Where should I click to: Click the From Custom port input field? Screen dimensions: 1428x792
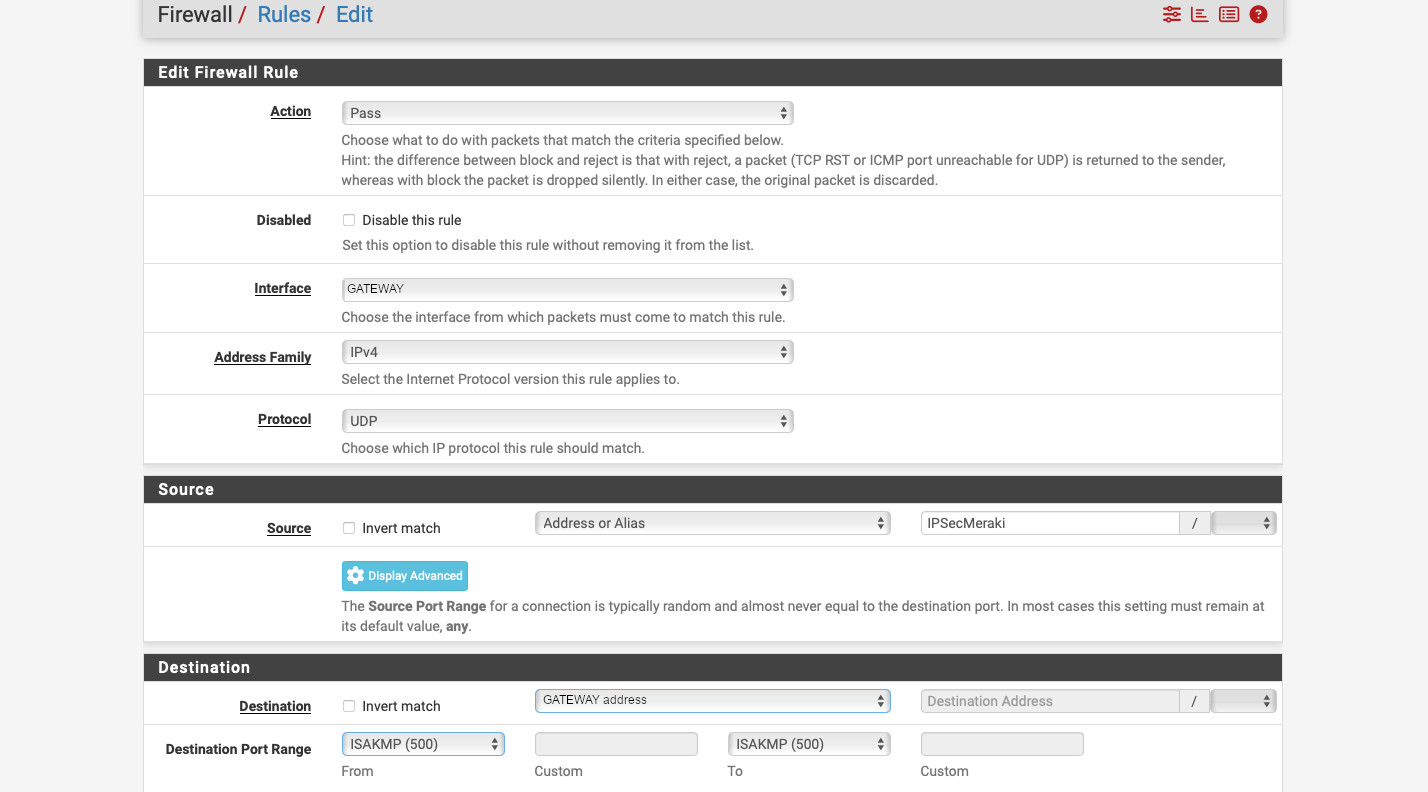[x=616, y=744]
